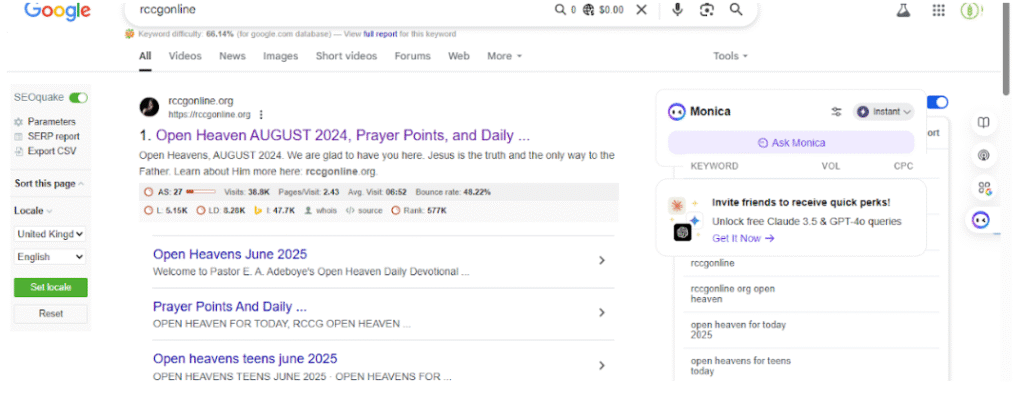Click the Export CSV file icon
Screen dimensions: 1024x420
[x=19, y=151]
